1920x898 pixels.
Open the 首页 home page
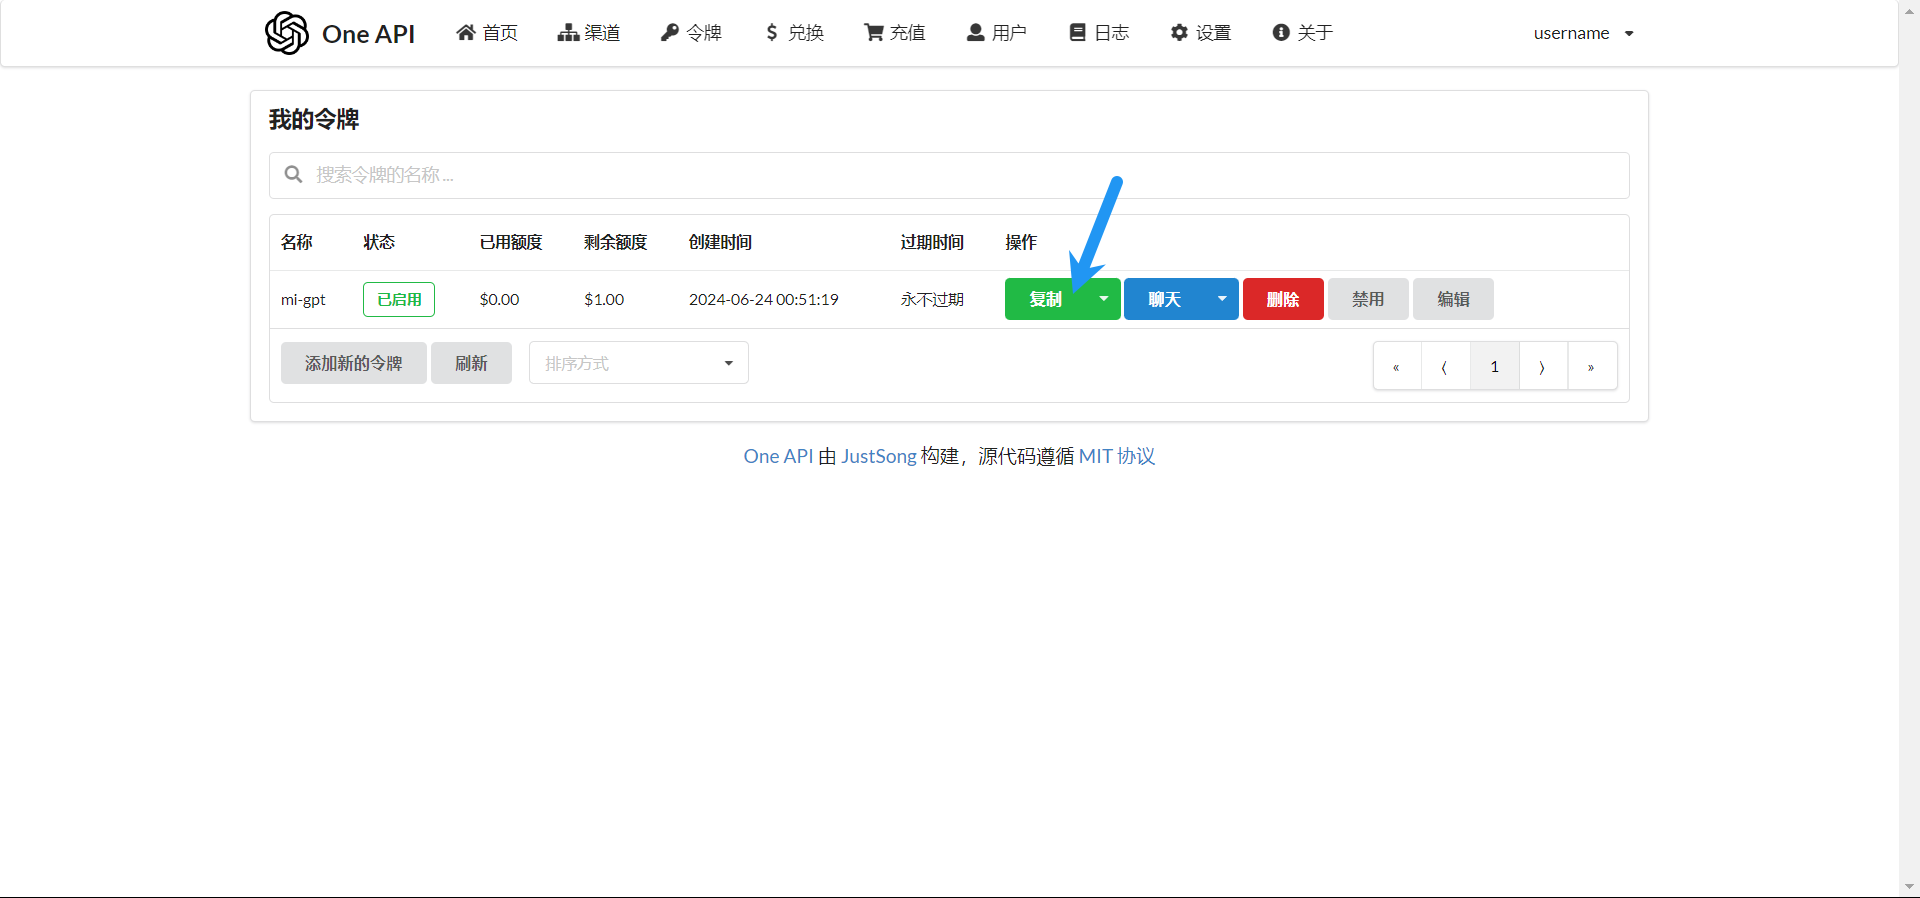click(487, 33)
